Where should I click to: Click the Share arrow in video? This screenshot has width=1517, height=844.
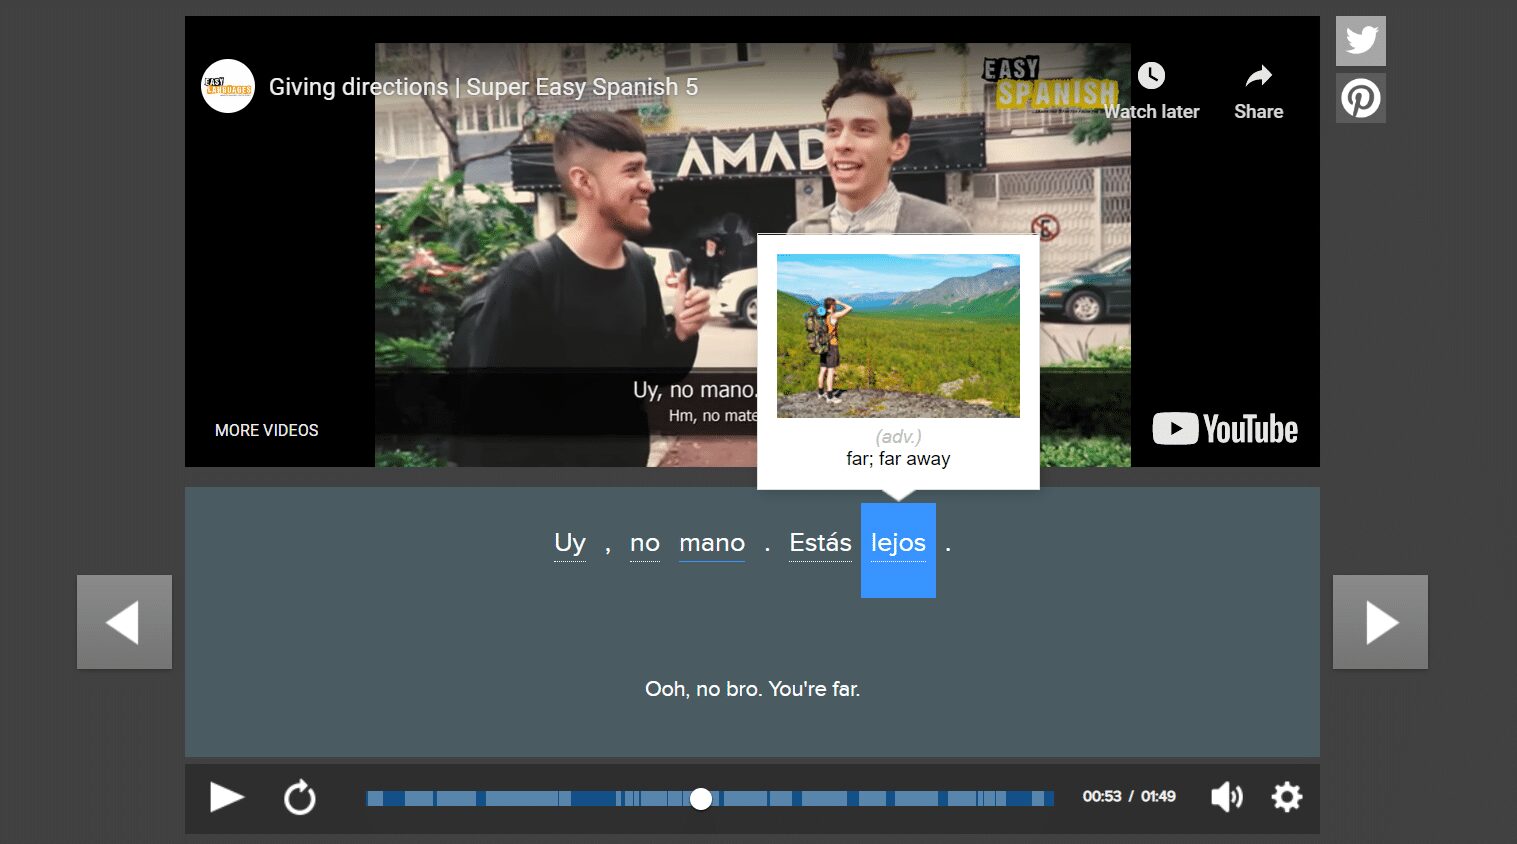pyautogui.click(x=1258, y=76)
